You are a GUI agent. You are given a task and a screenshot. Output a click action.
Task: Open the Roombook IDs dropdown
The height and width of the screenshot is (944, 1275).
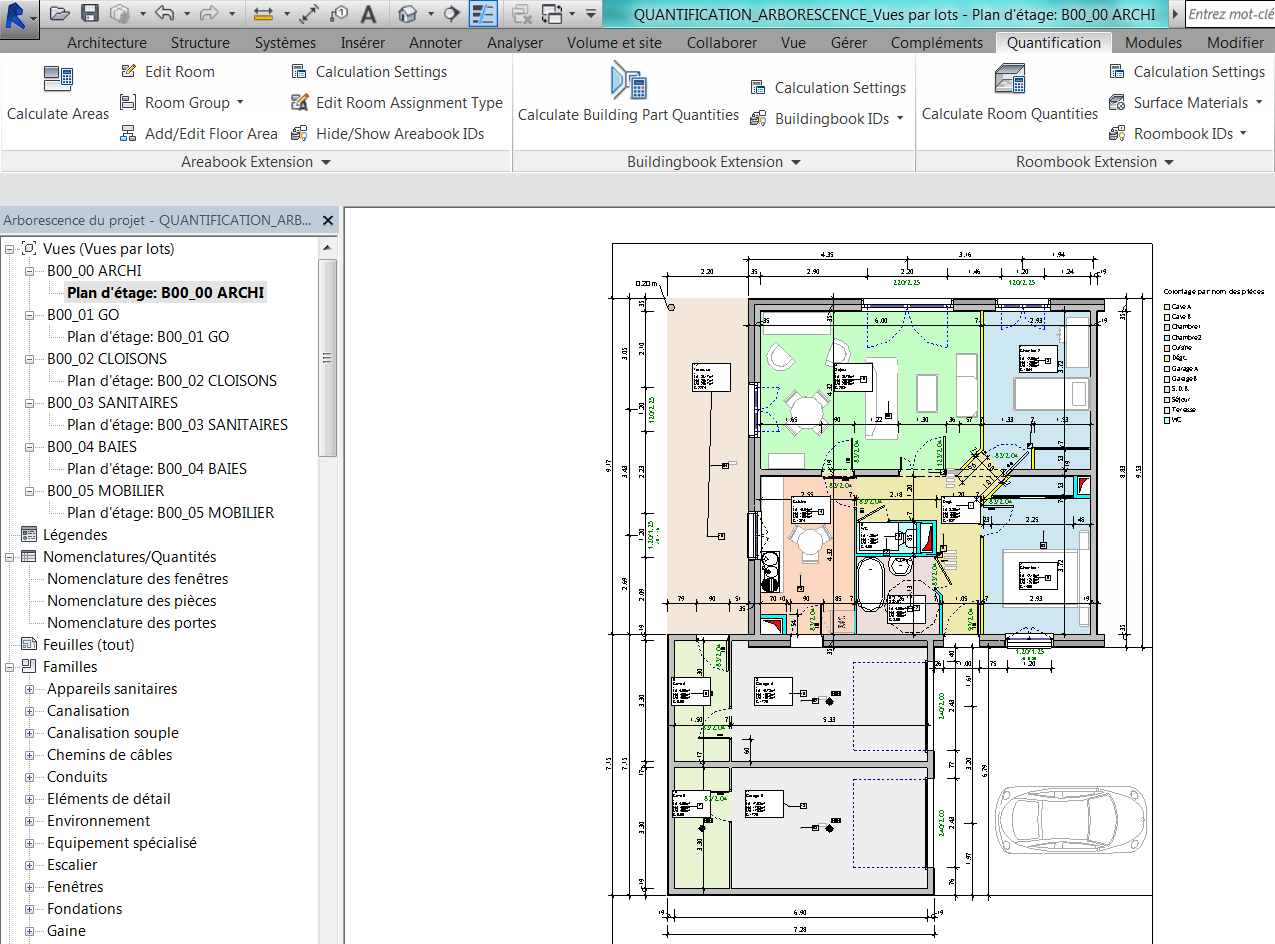tap(1178, 134)
